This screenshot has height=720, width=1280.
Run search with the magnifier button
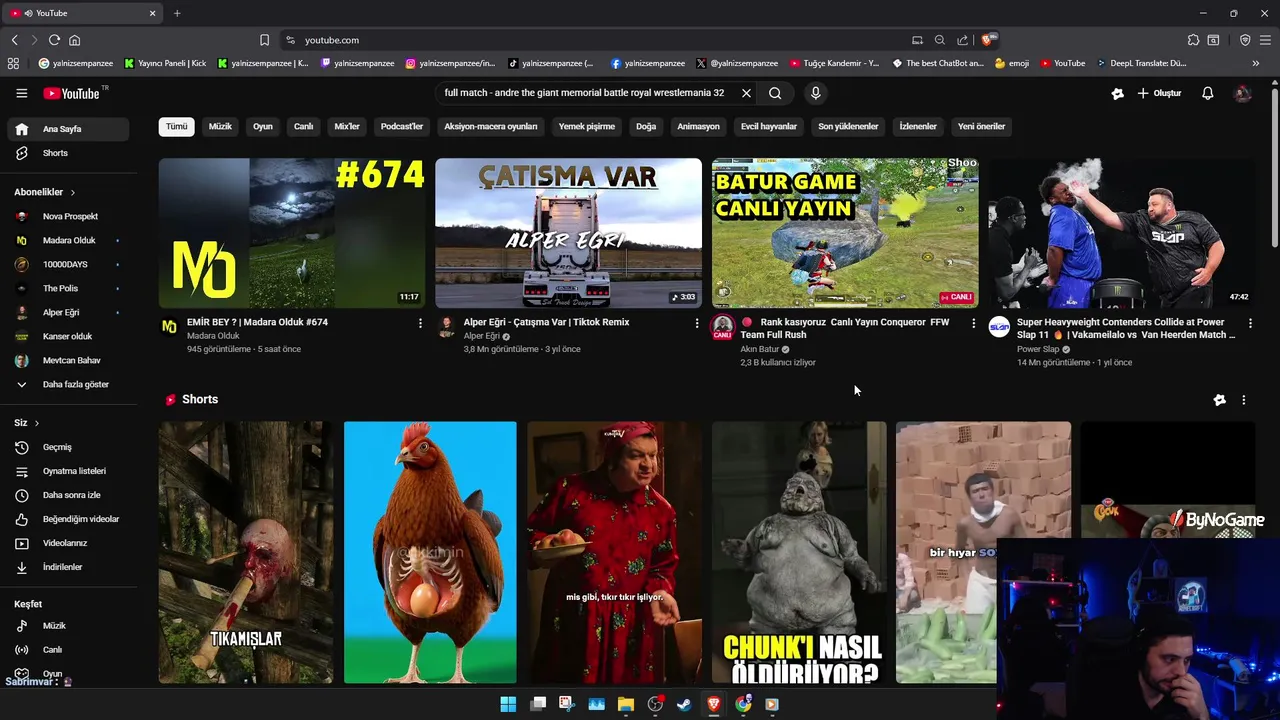click(775, 93)
